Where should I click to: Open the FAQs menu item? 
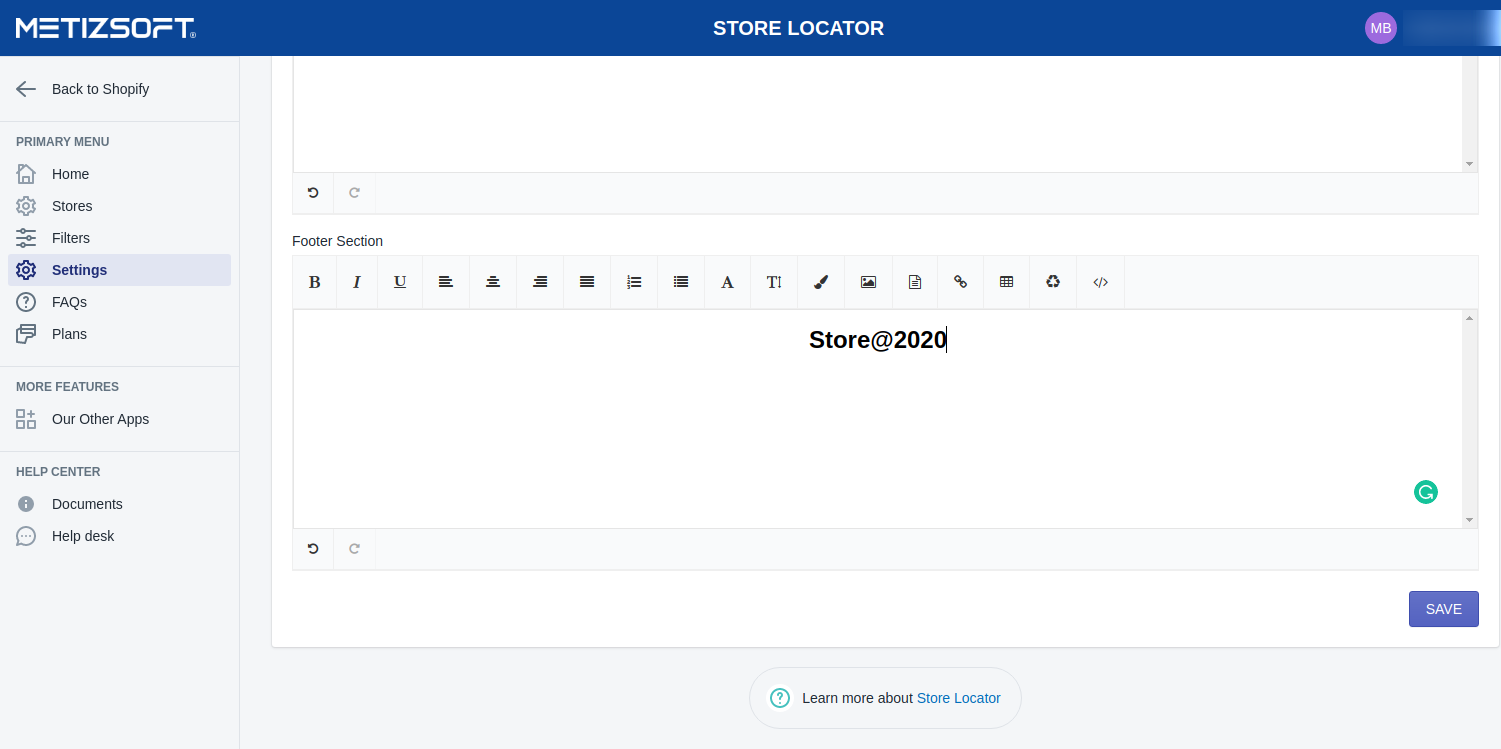pos(69,302)
